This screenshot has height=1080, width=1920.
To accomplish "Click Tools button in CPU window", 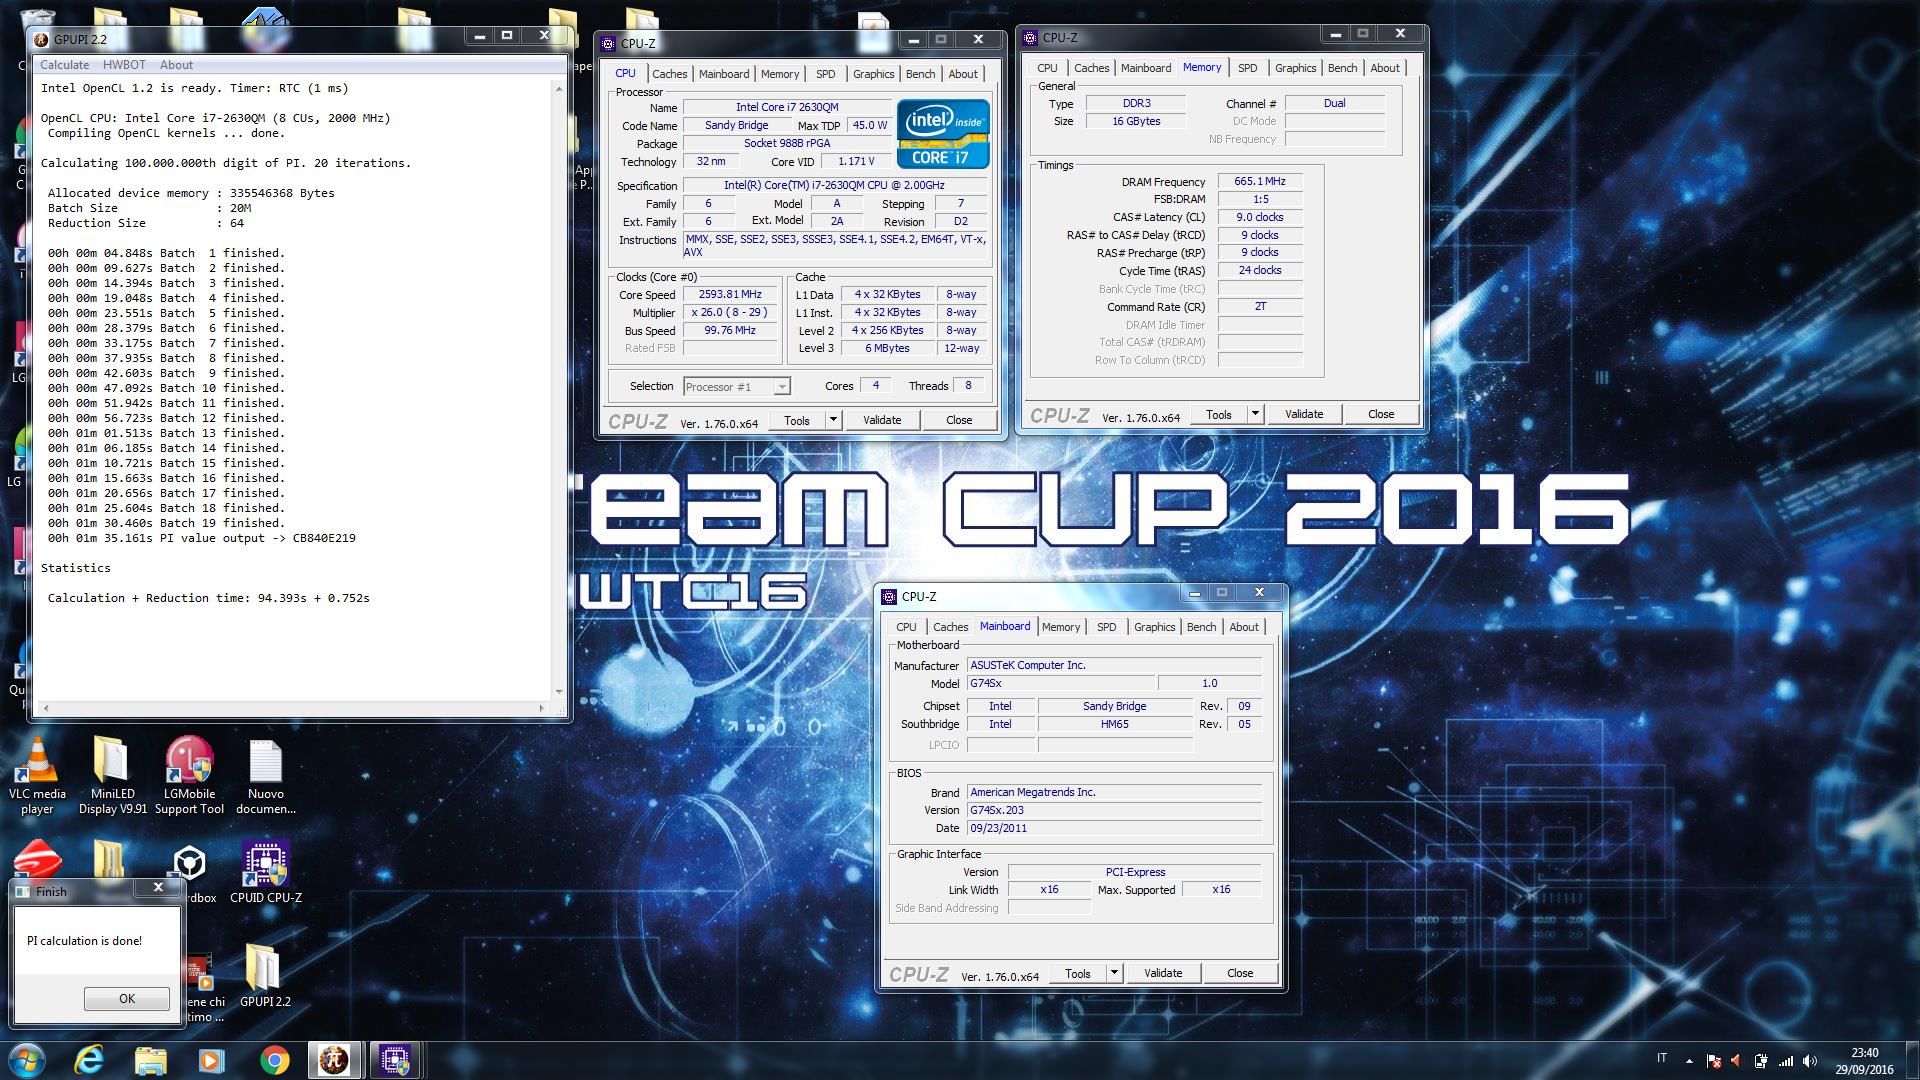I will pyautogui.click(x=796, y=420).
